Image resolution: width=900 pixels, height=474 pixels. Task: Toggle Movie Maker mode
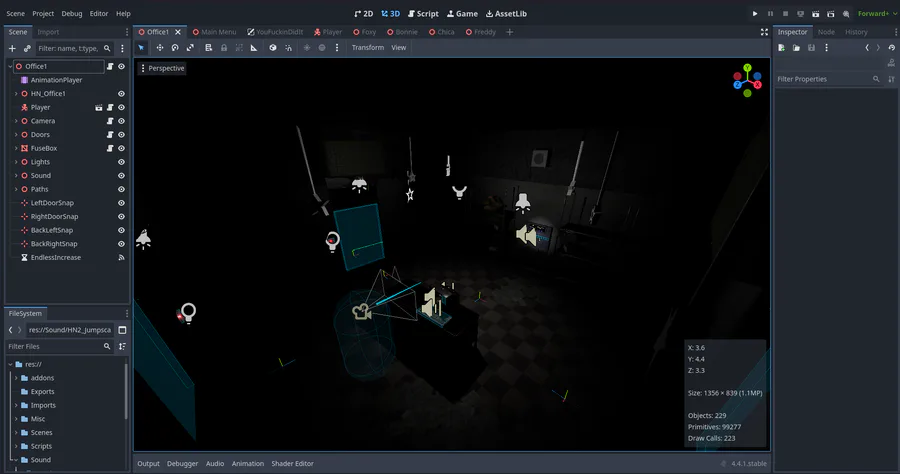846,14
